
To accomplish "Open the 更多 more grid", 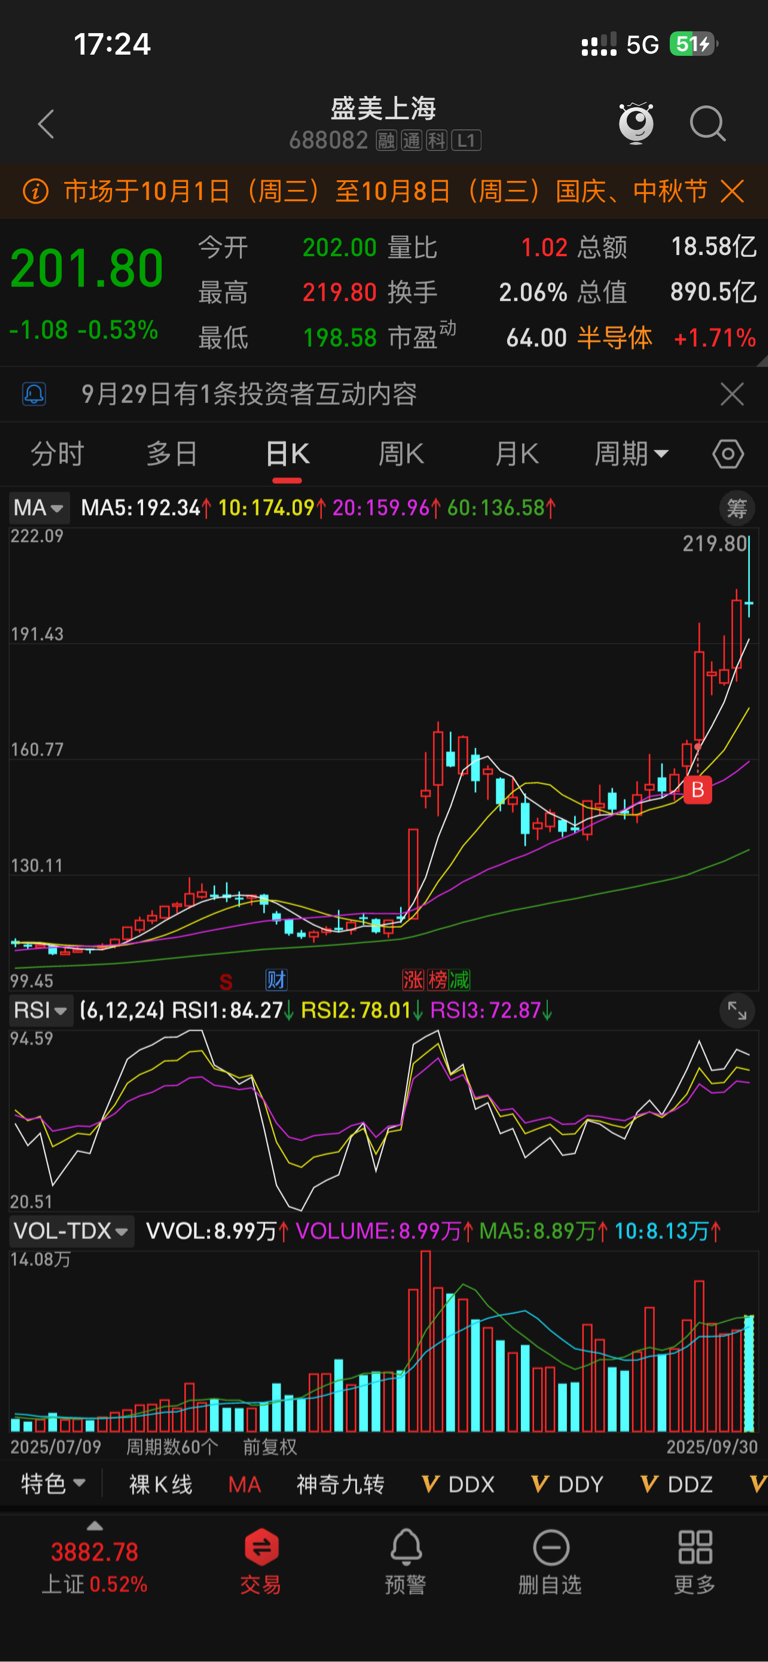I will tap(695, 1561).
